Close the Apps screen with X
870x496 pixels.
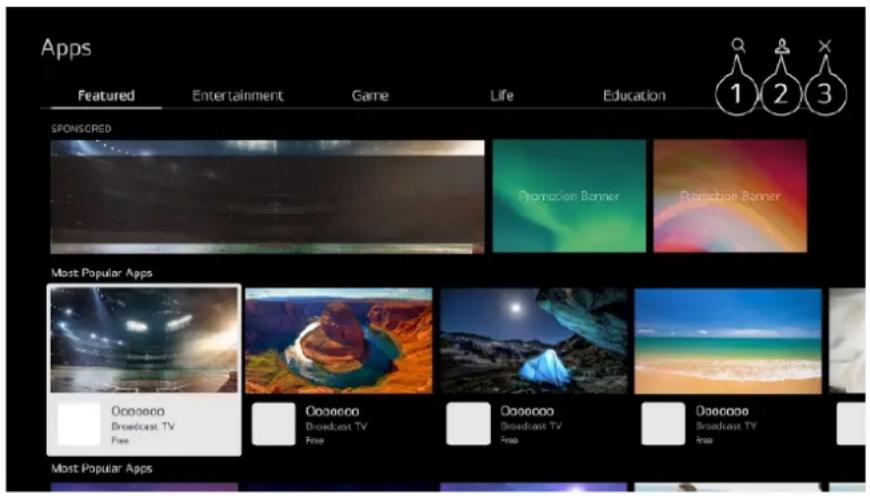(825, 46)
